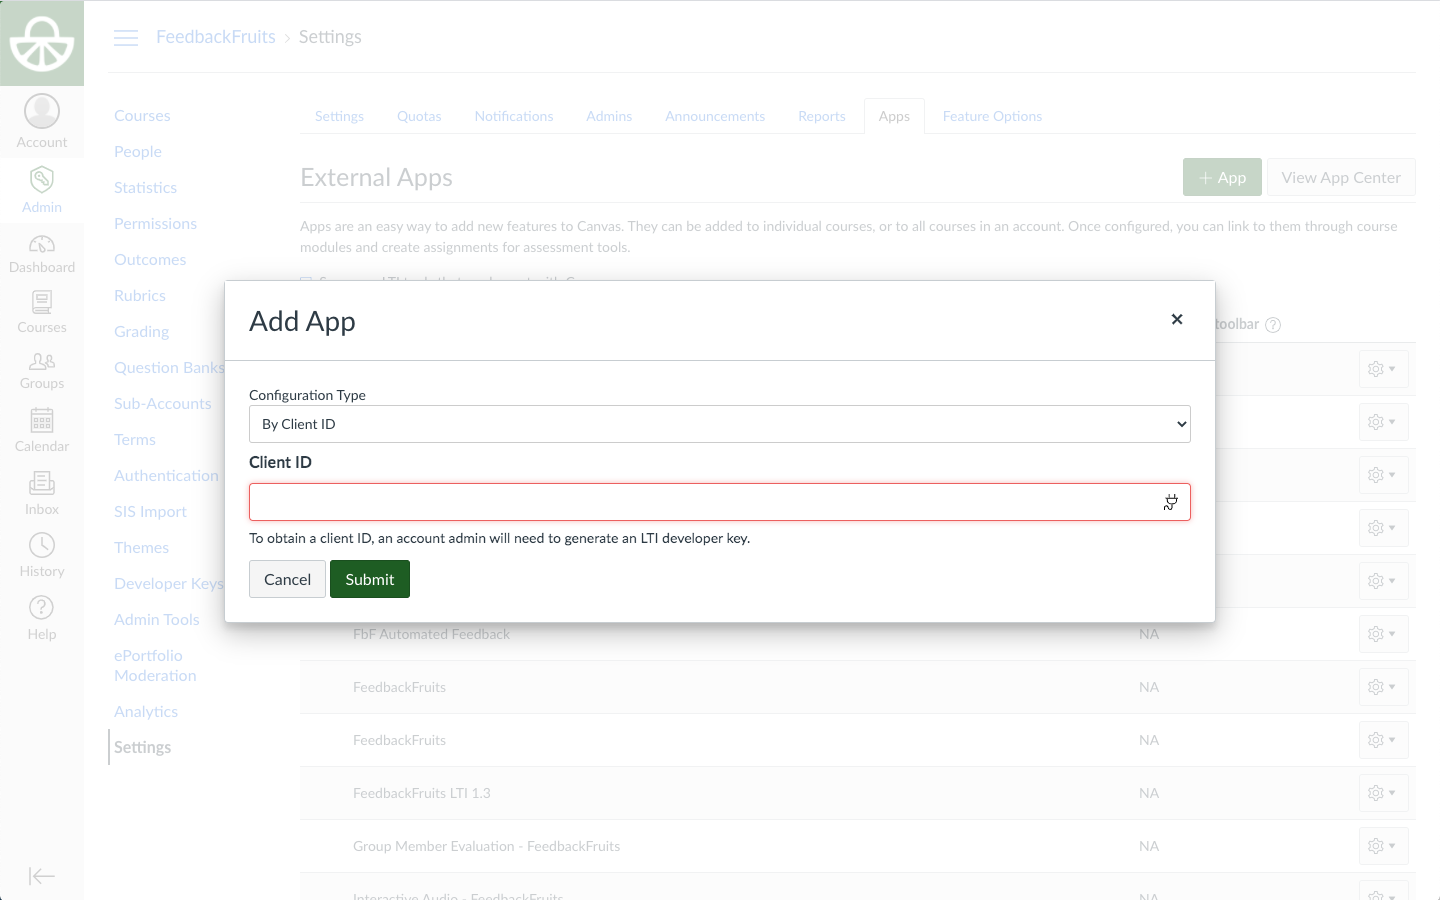Click the Canvas institution logo
Image resolution: width=1440 pixels, height=900 pixels.
point(42,43)
